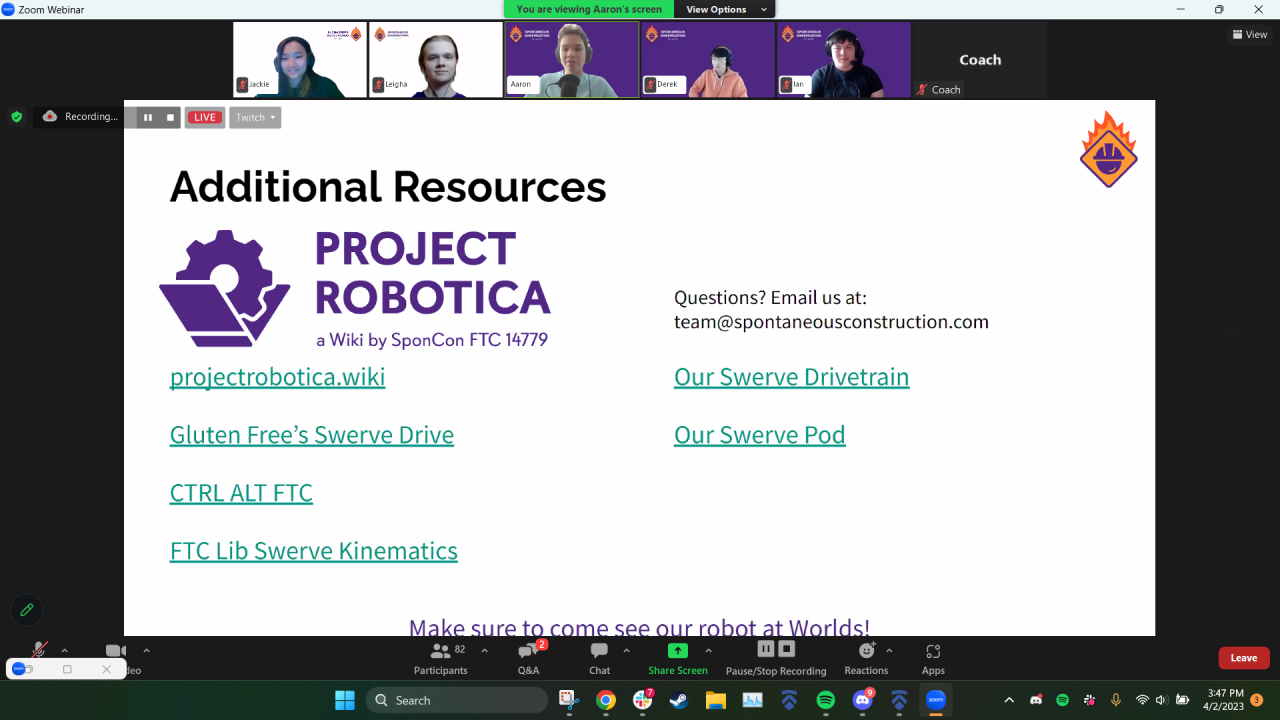
Task: Open the Photos app from taskbar
Action: pyautogui.click(x=752, y=700)
